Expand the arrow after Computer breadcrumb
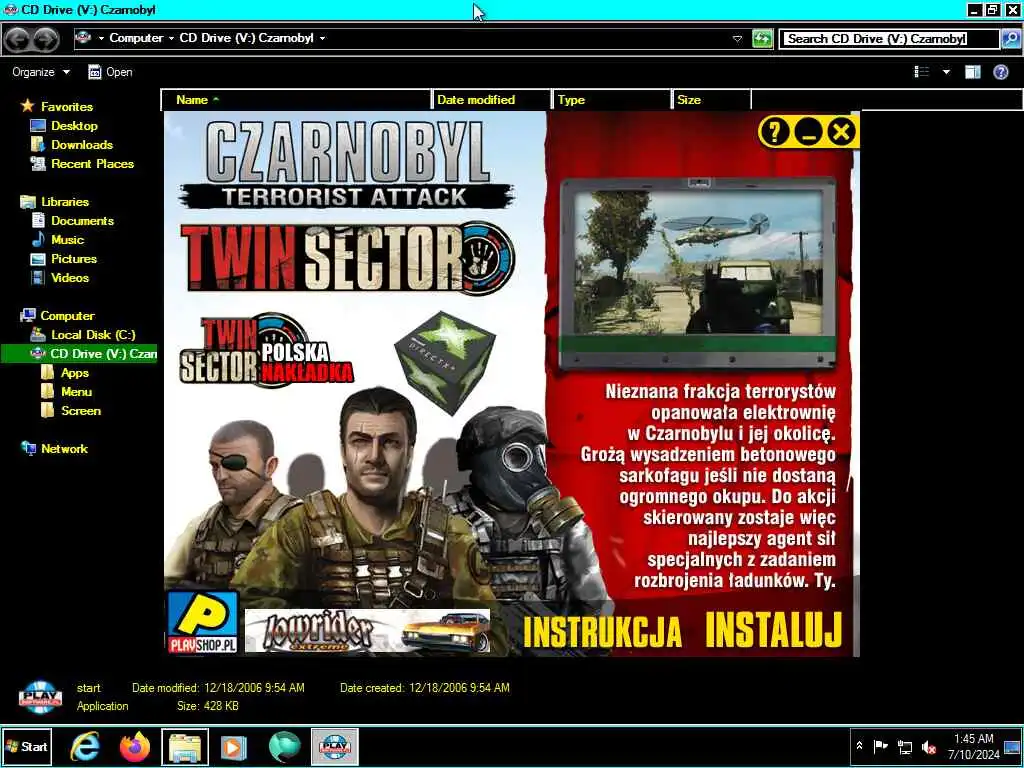Image resolution: width=1024 pixels, height=768 pixels. pyautogui.click(x=171, y=38)
